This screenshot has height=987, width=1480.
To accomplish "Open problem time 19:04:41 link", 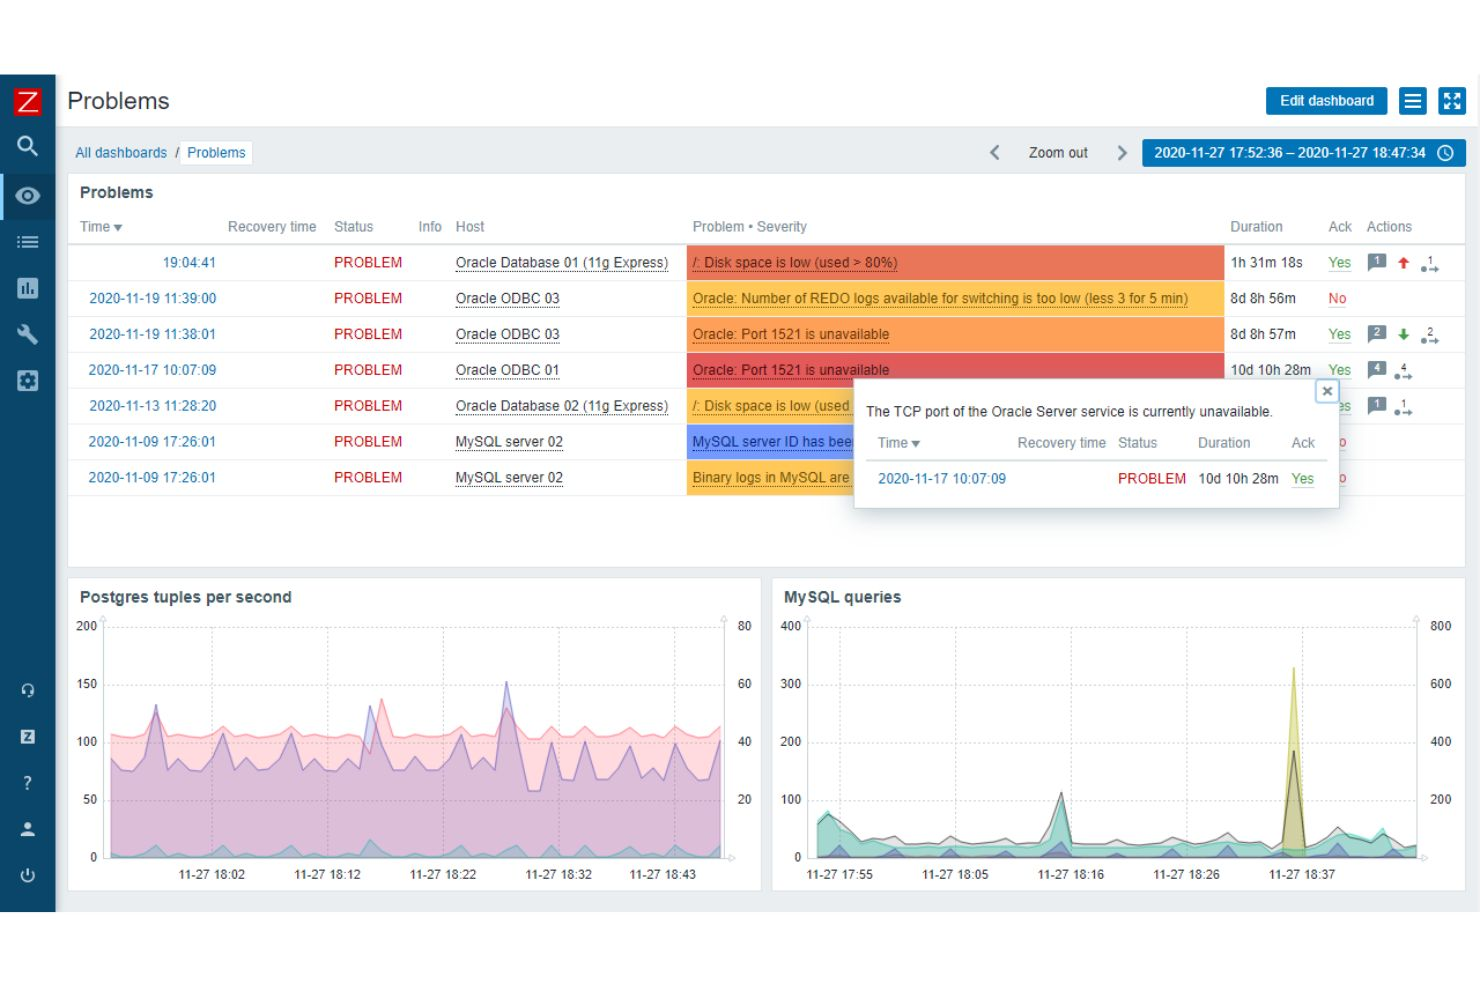I will coord(189,263).
